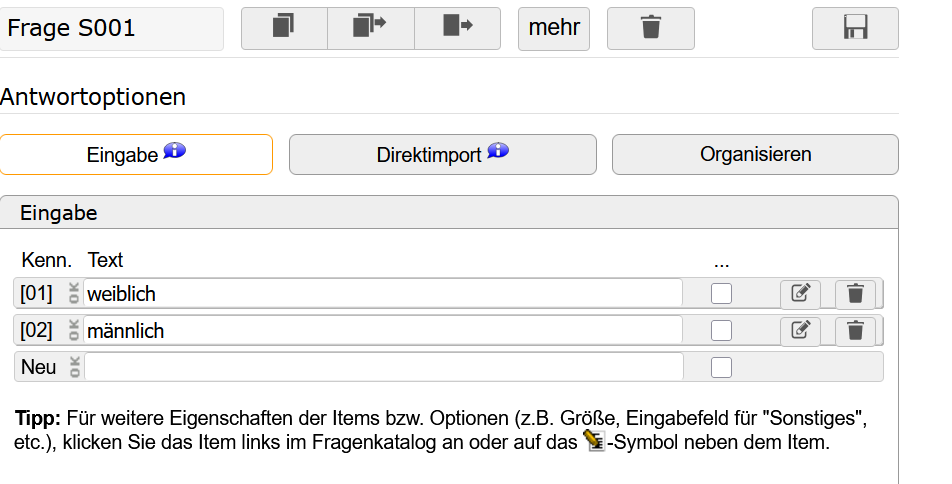952x484 pixels.
Task: Edit the 'männlich' option
Action: 800,330
